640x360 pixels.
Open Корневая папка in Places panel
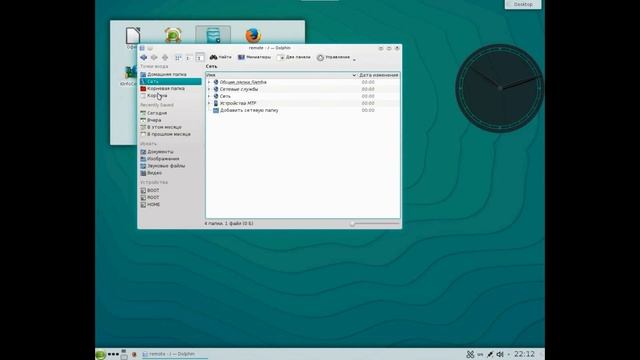[171, 89]
